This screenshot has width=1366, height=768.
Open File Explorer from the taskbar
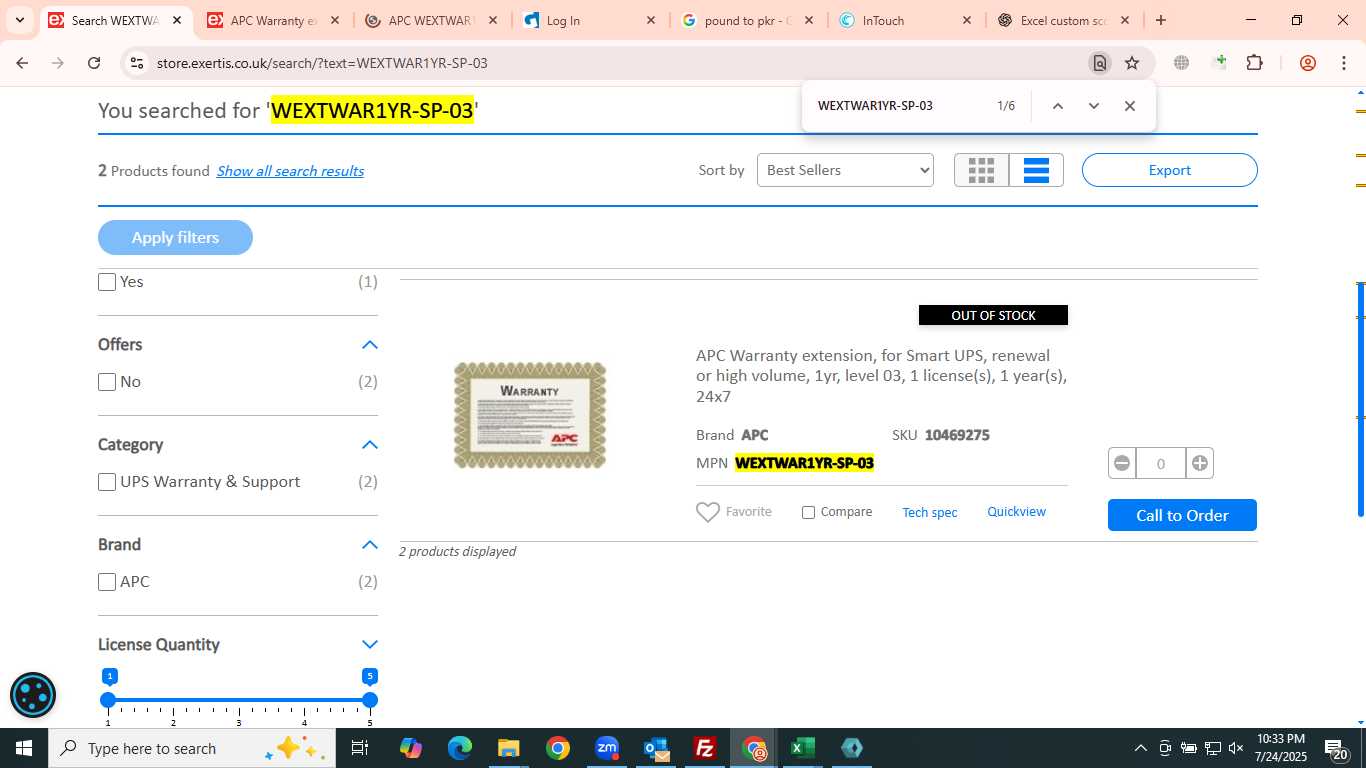coord(509,748)
